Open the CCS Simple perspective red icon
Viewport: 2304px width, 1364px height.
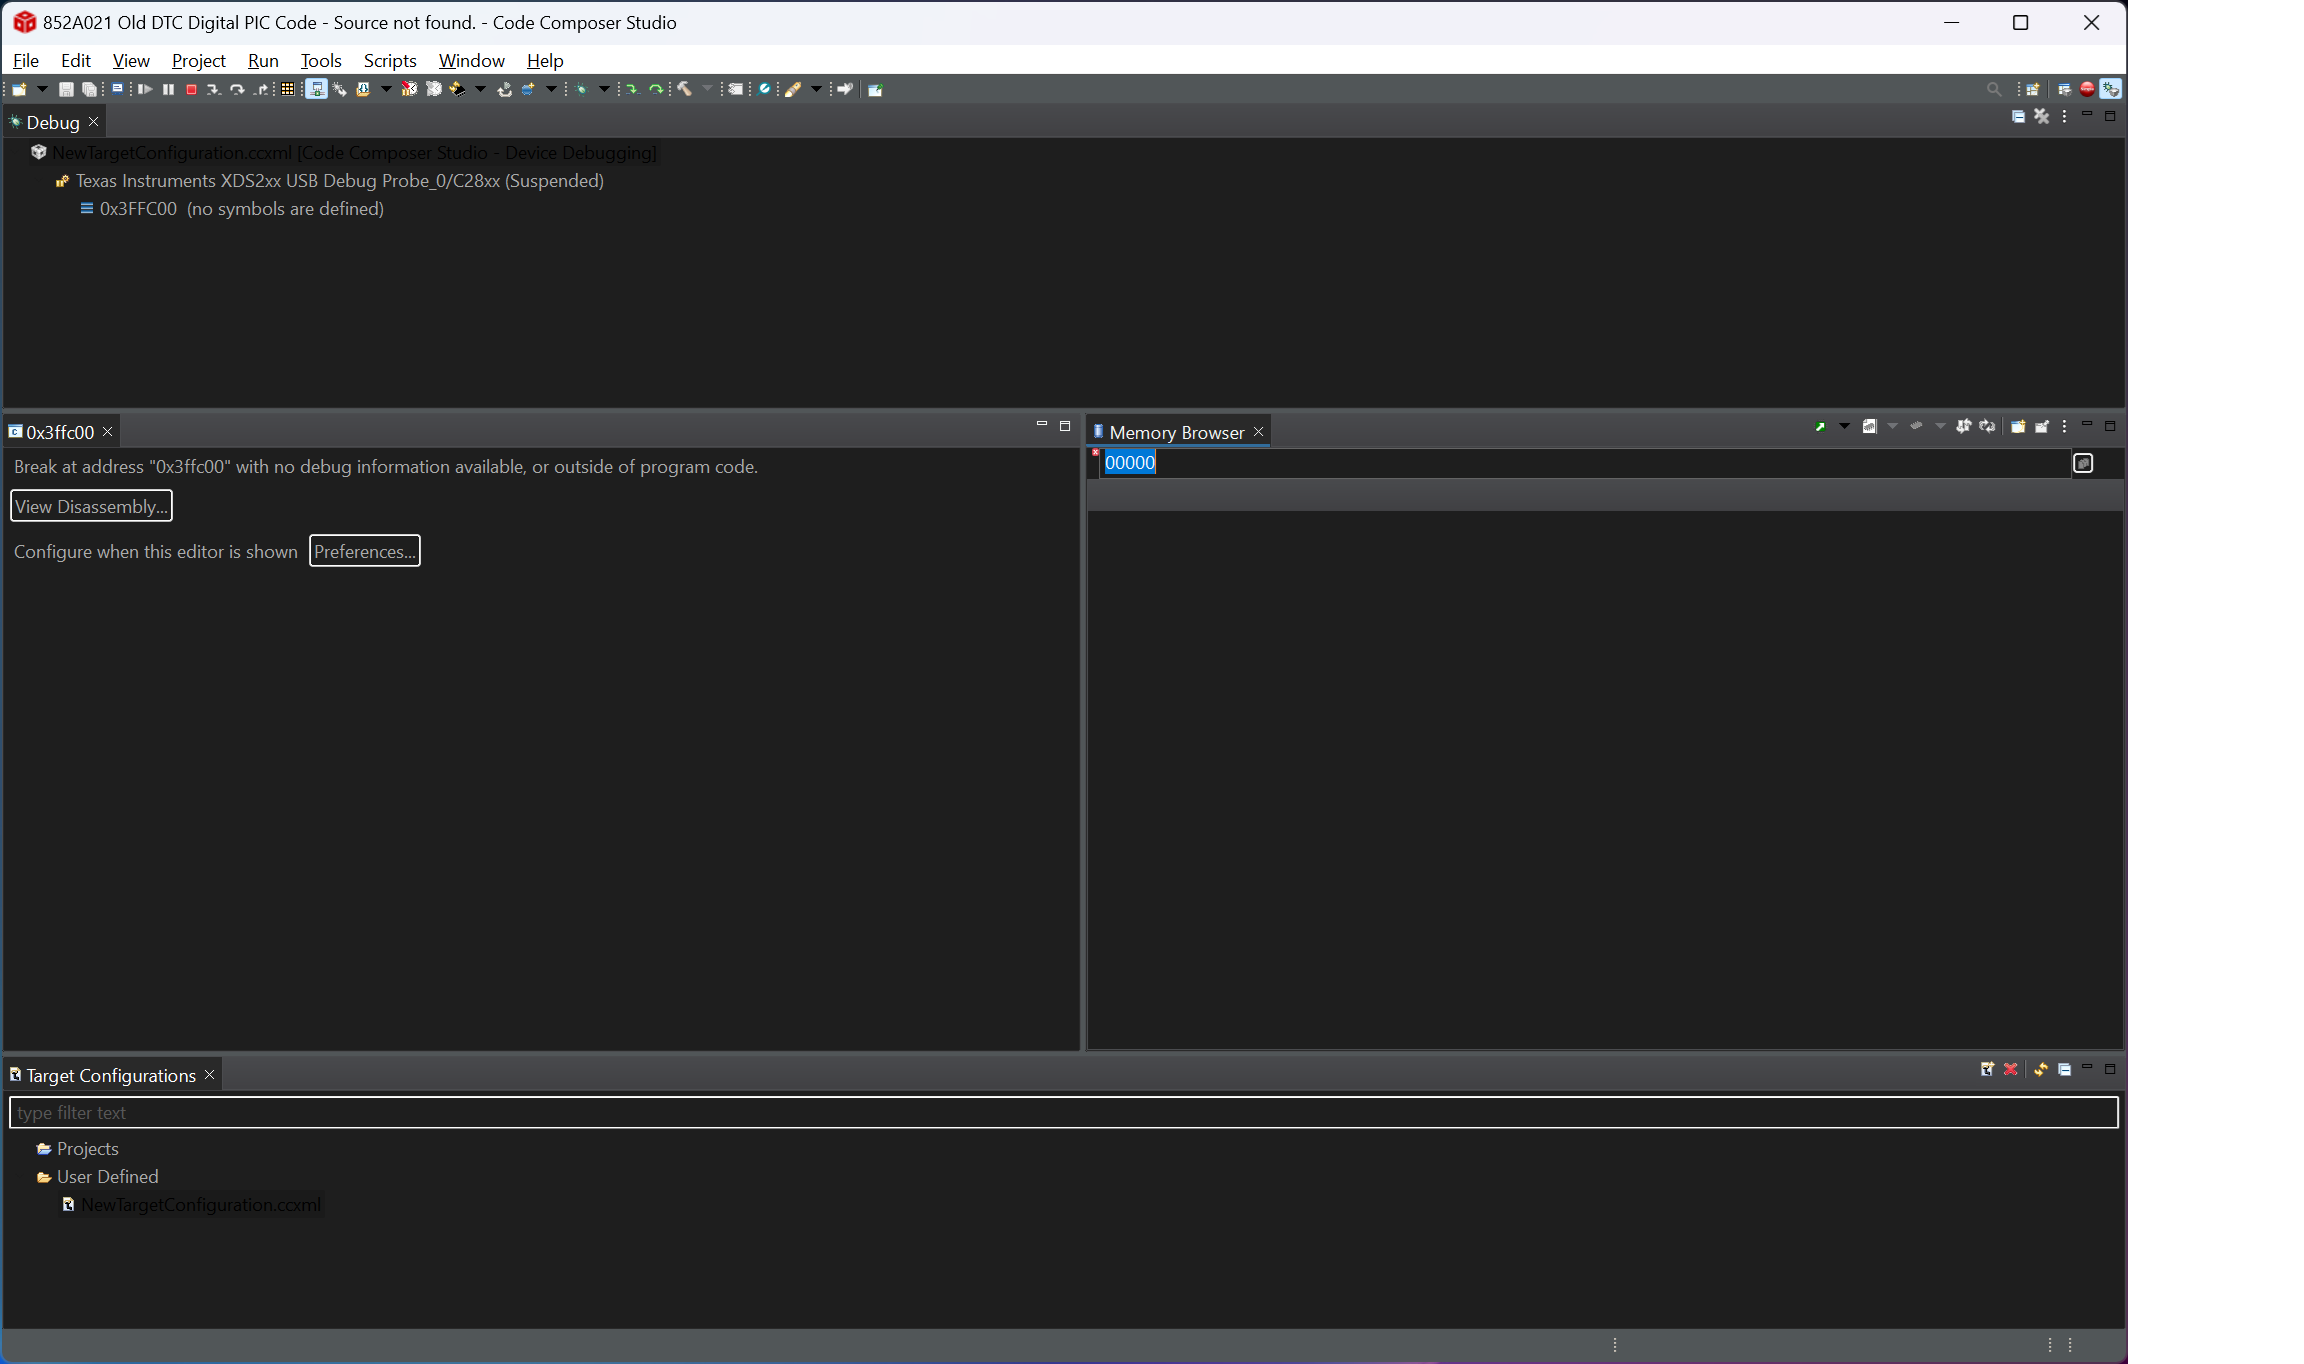(x=2087, y=90)
